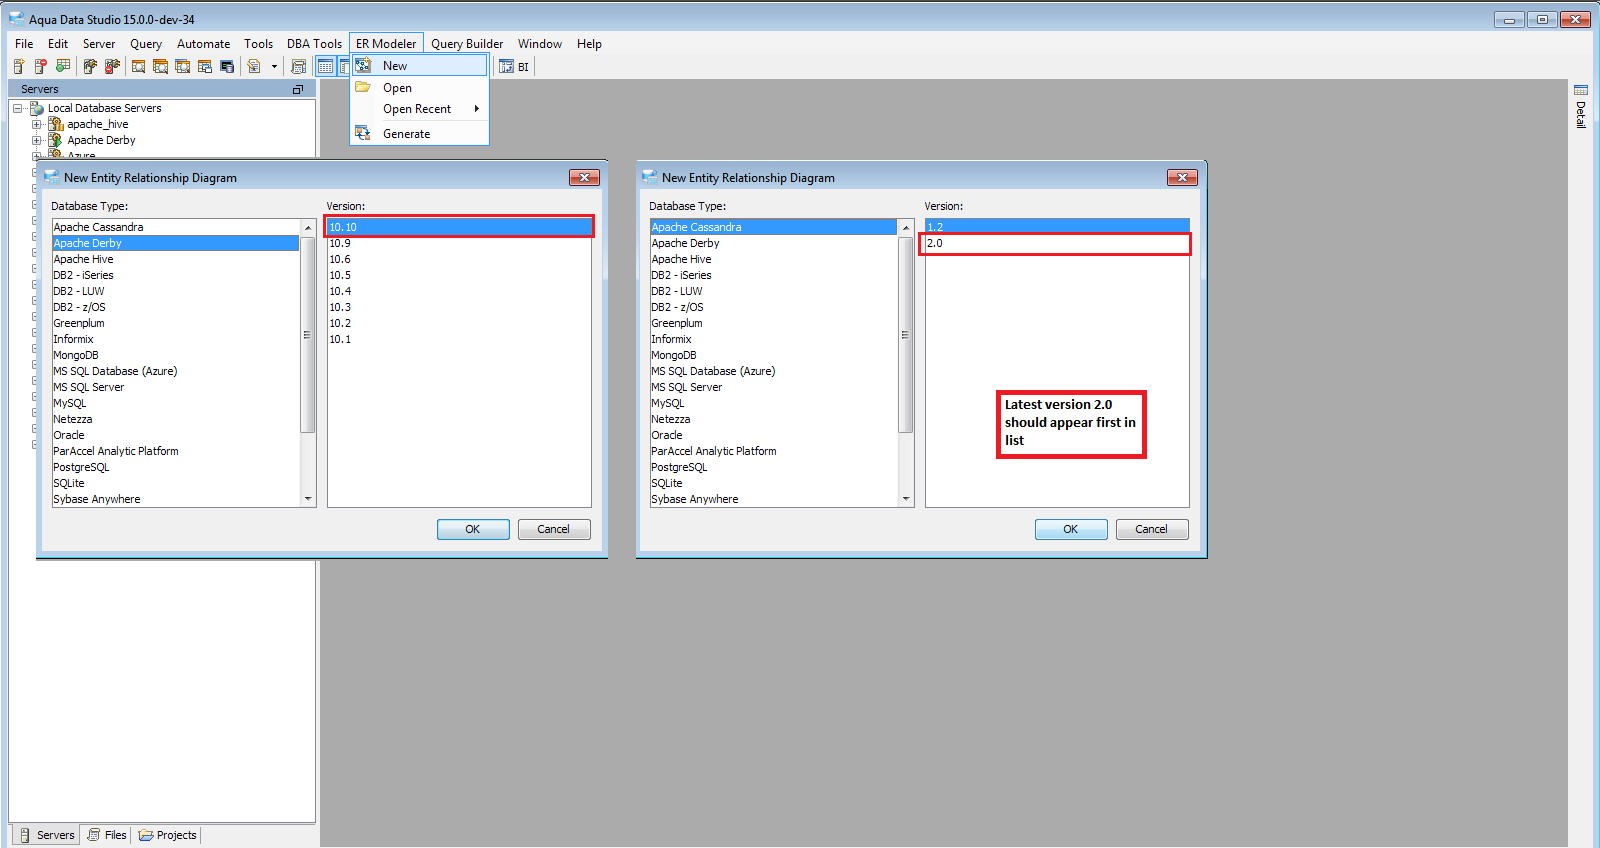Select version 10.3 in the Version list
This screenshot has width=1600, height=848.
pyautogui.click(x=459, y=307)
